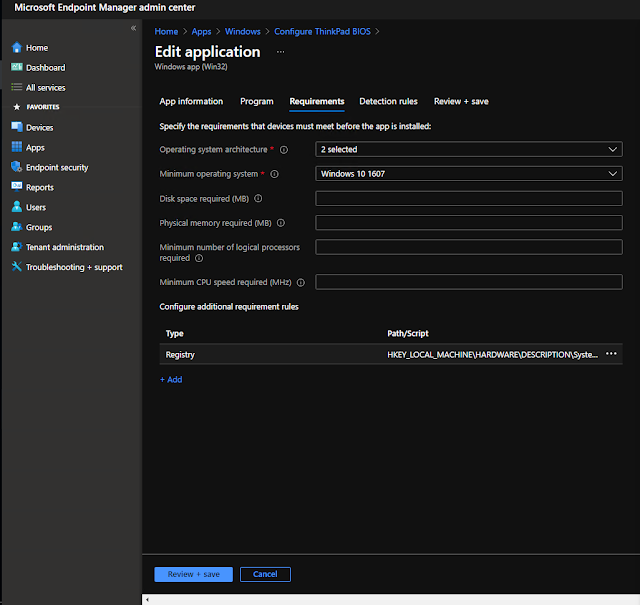Click the + Add requirement rule link
The width and height of the screenshot is (640, 605).
tap(171, 380)
